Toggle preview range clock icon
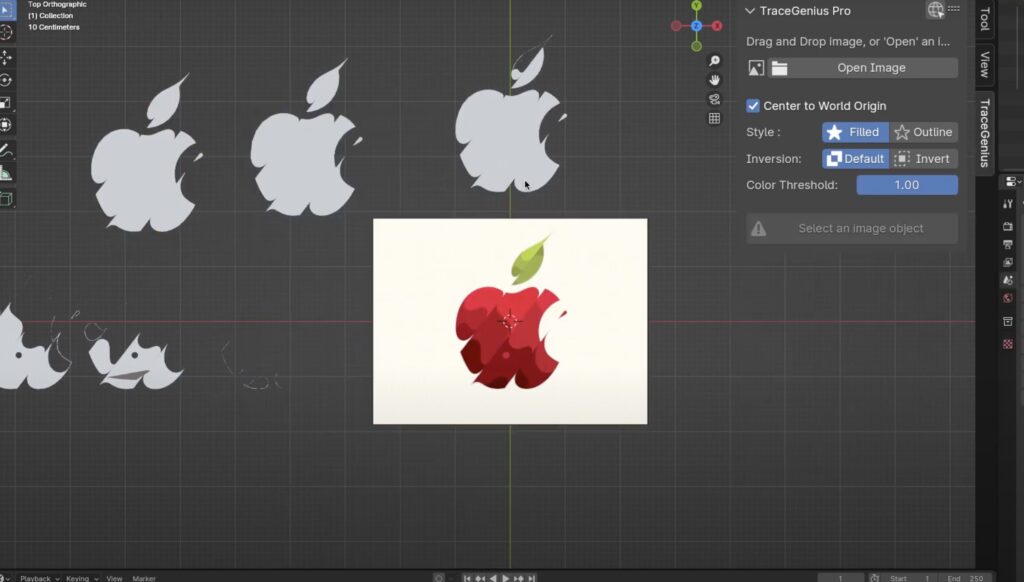 [874, 578]
